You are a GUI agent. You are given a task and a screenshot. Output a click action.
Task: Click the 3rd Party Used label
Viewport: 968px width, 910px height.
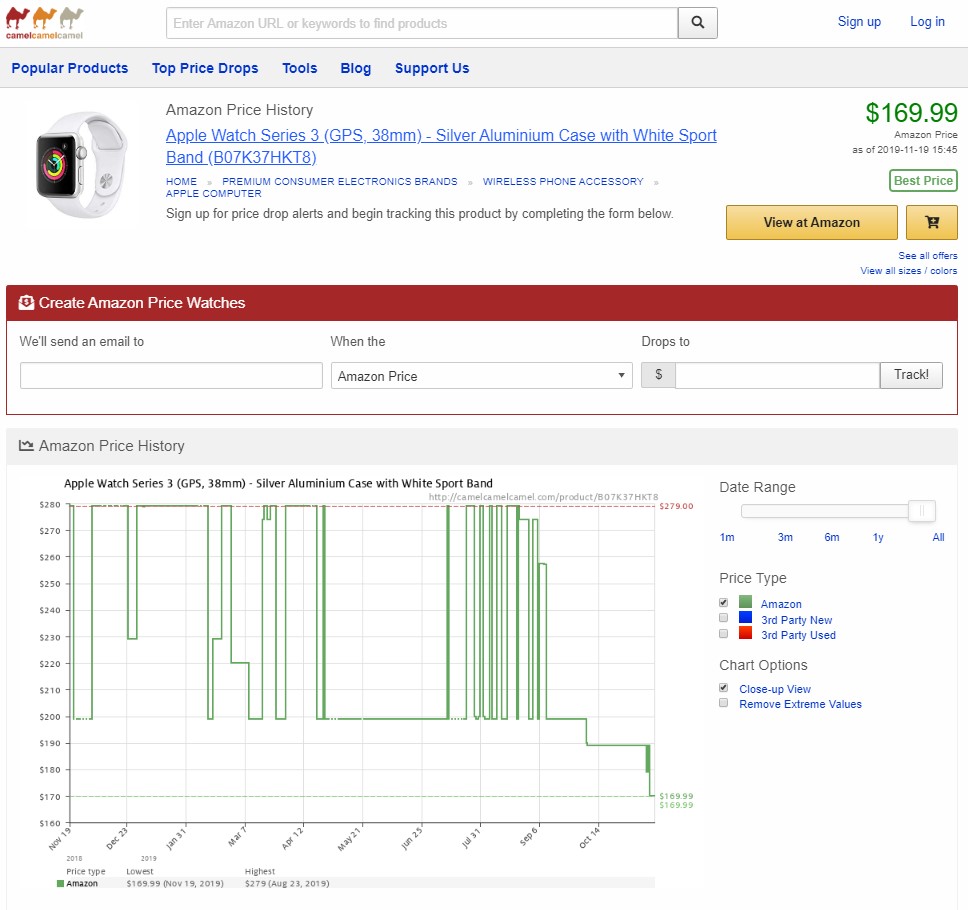click(798, 635)
